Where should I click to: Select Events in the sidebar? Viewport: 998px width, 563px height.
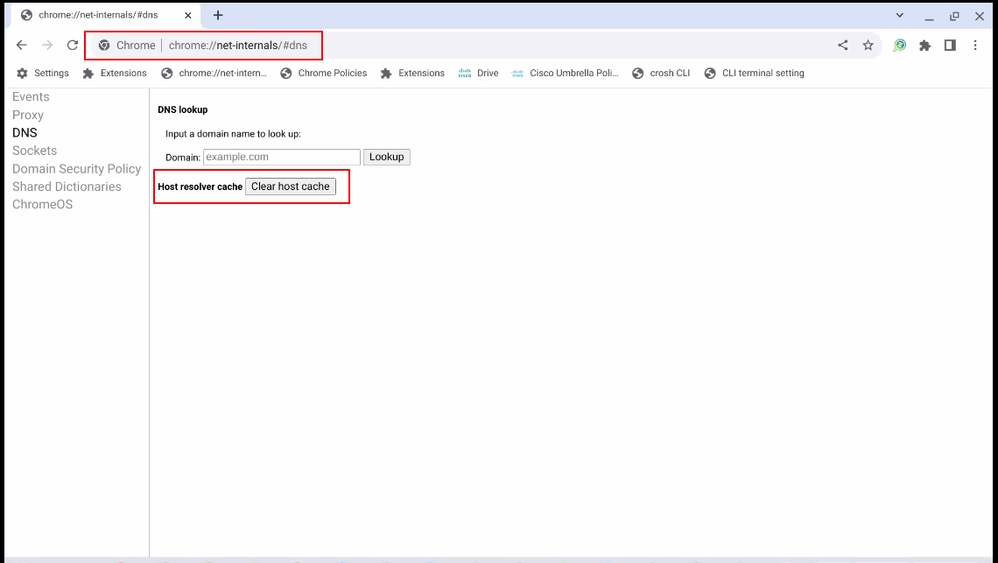(x=31, y=97)
